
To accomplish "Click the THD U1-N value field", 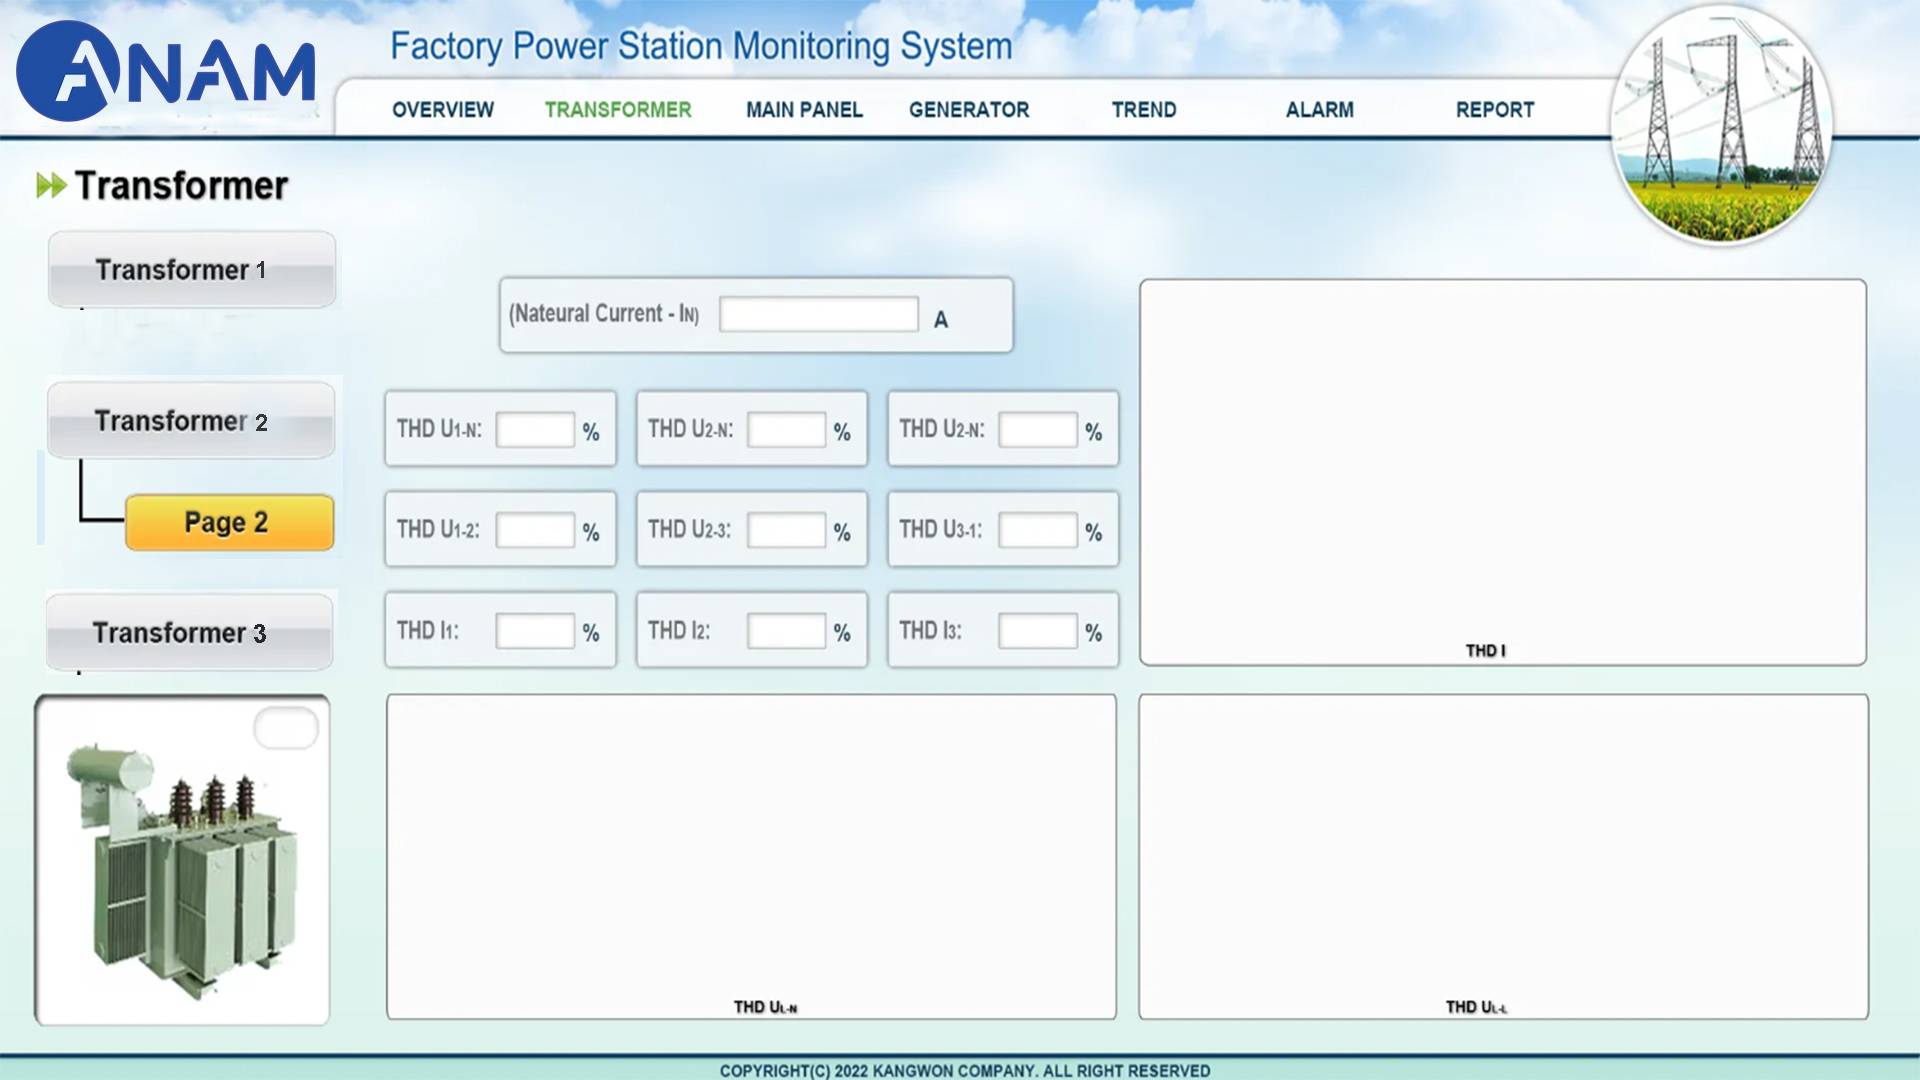I will pos(535,430).
